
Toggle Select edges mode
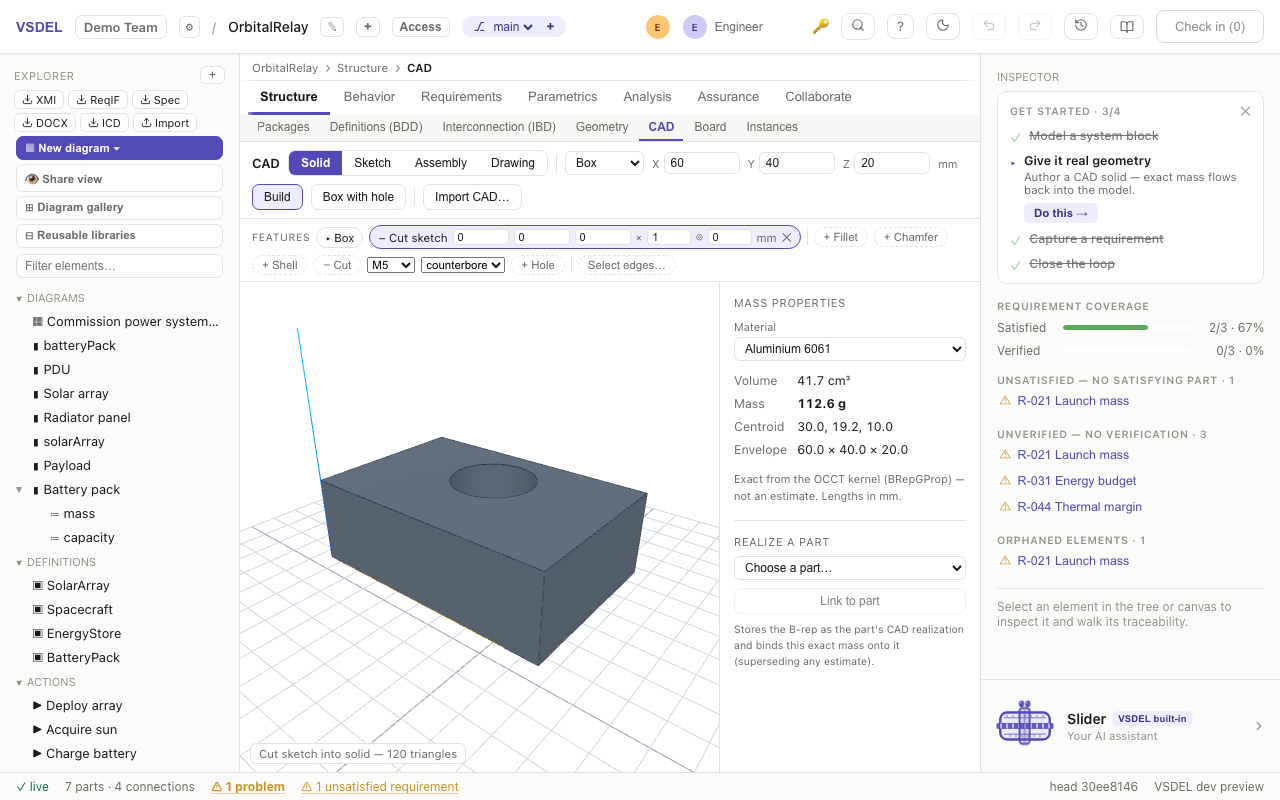pyautogui.click(x=626, y=265)
